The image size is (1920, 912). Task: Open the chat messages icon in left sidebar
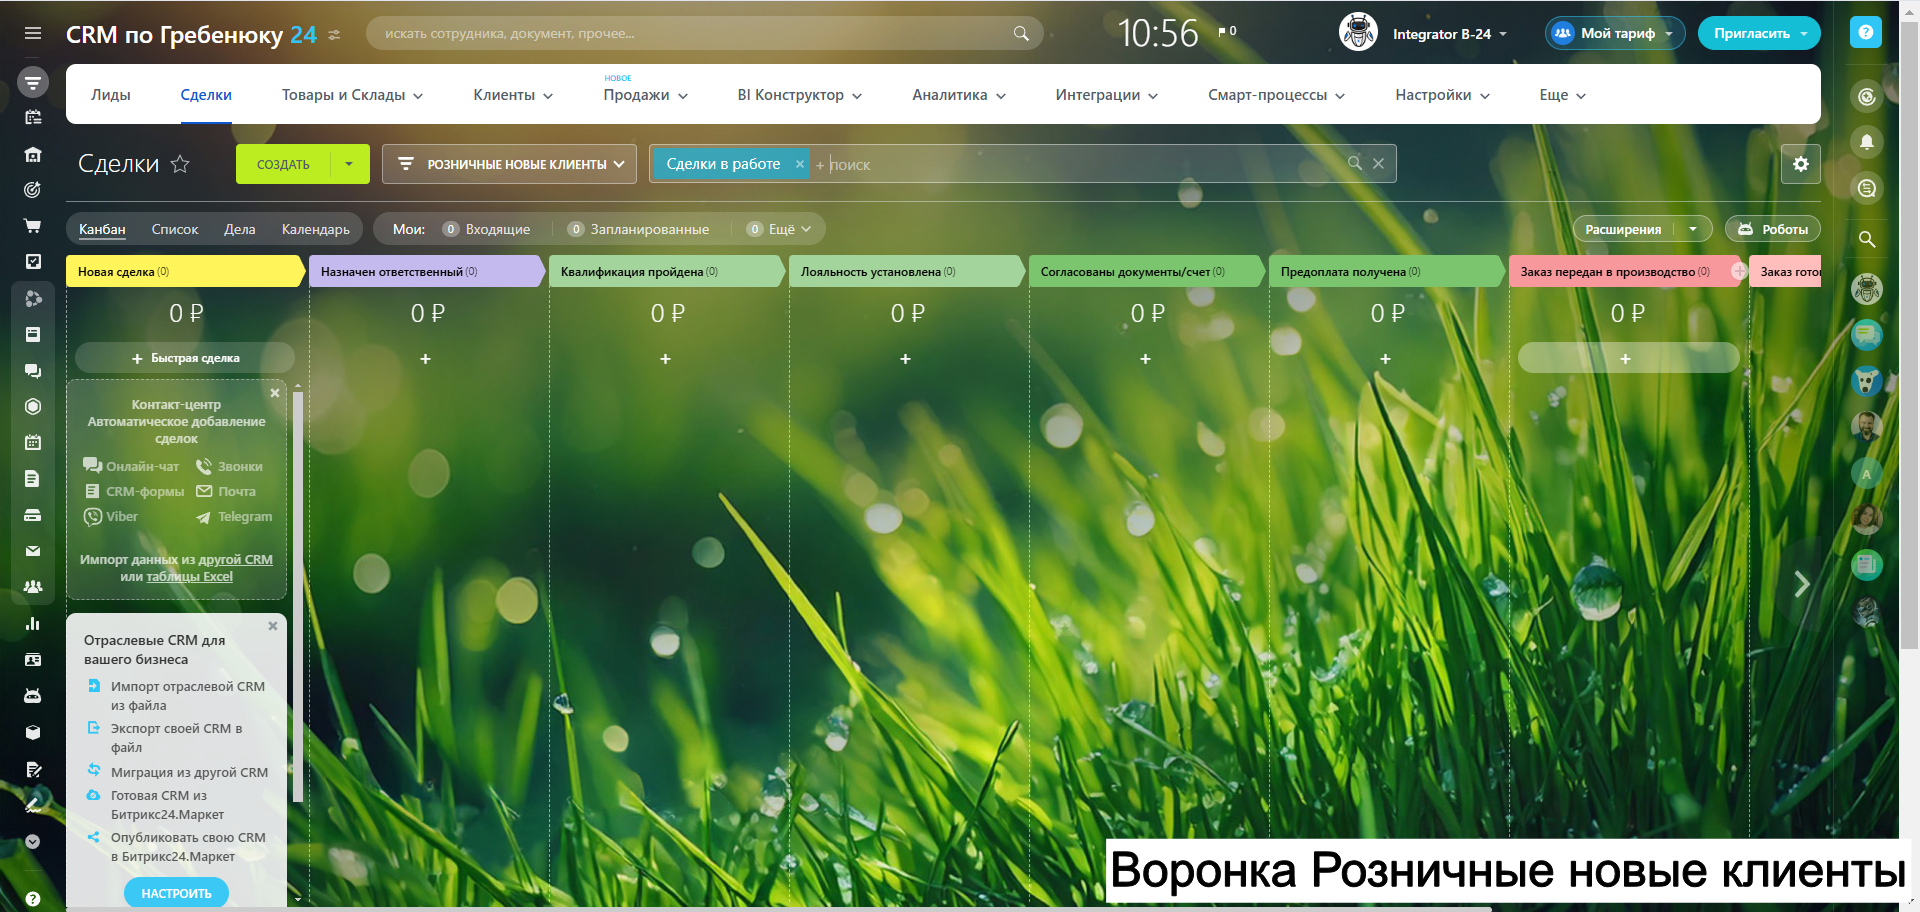pos(33,371)
